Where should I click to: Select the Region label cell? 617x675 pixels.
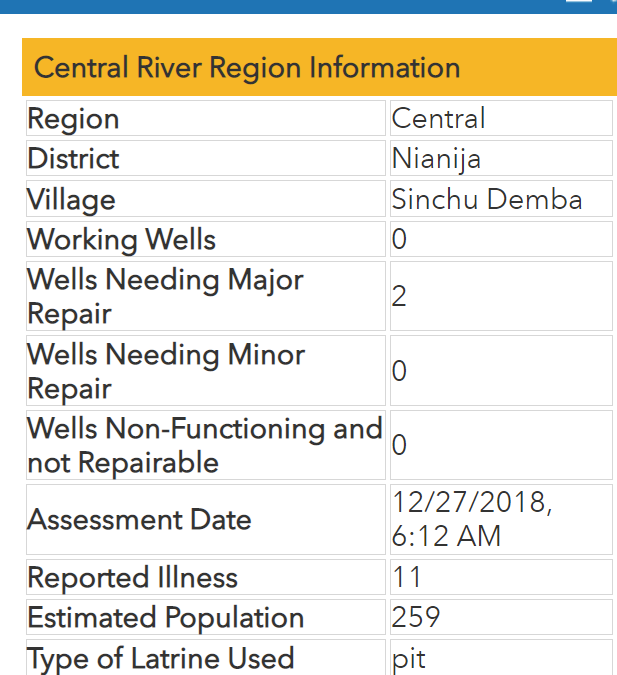[206, 118]
